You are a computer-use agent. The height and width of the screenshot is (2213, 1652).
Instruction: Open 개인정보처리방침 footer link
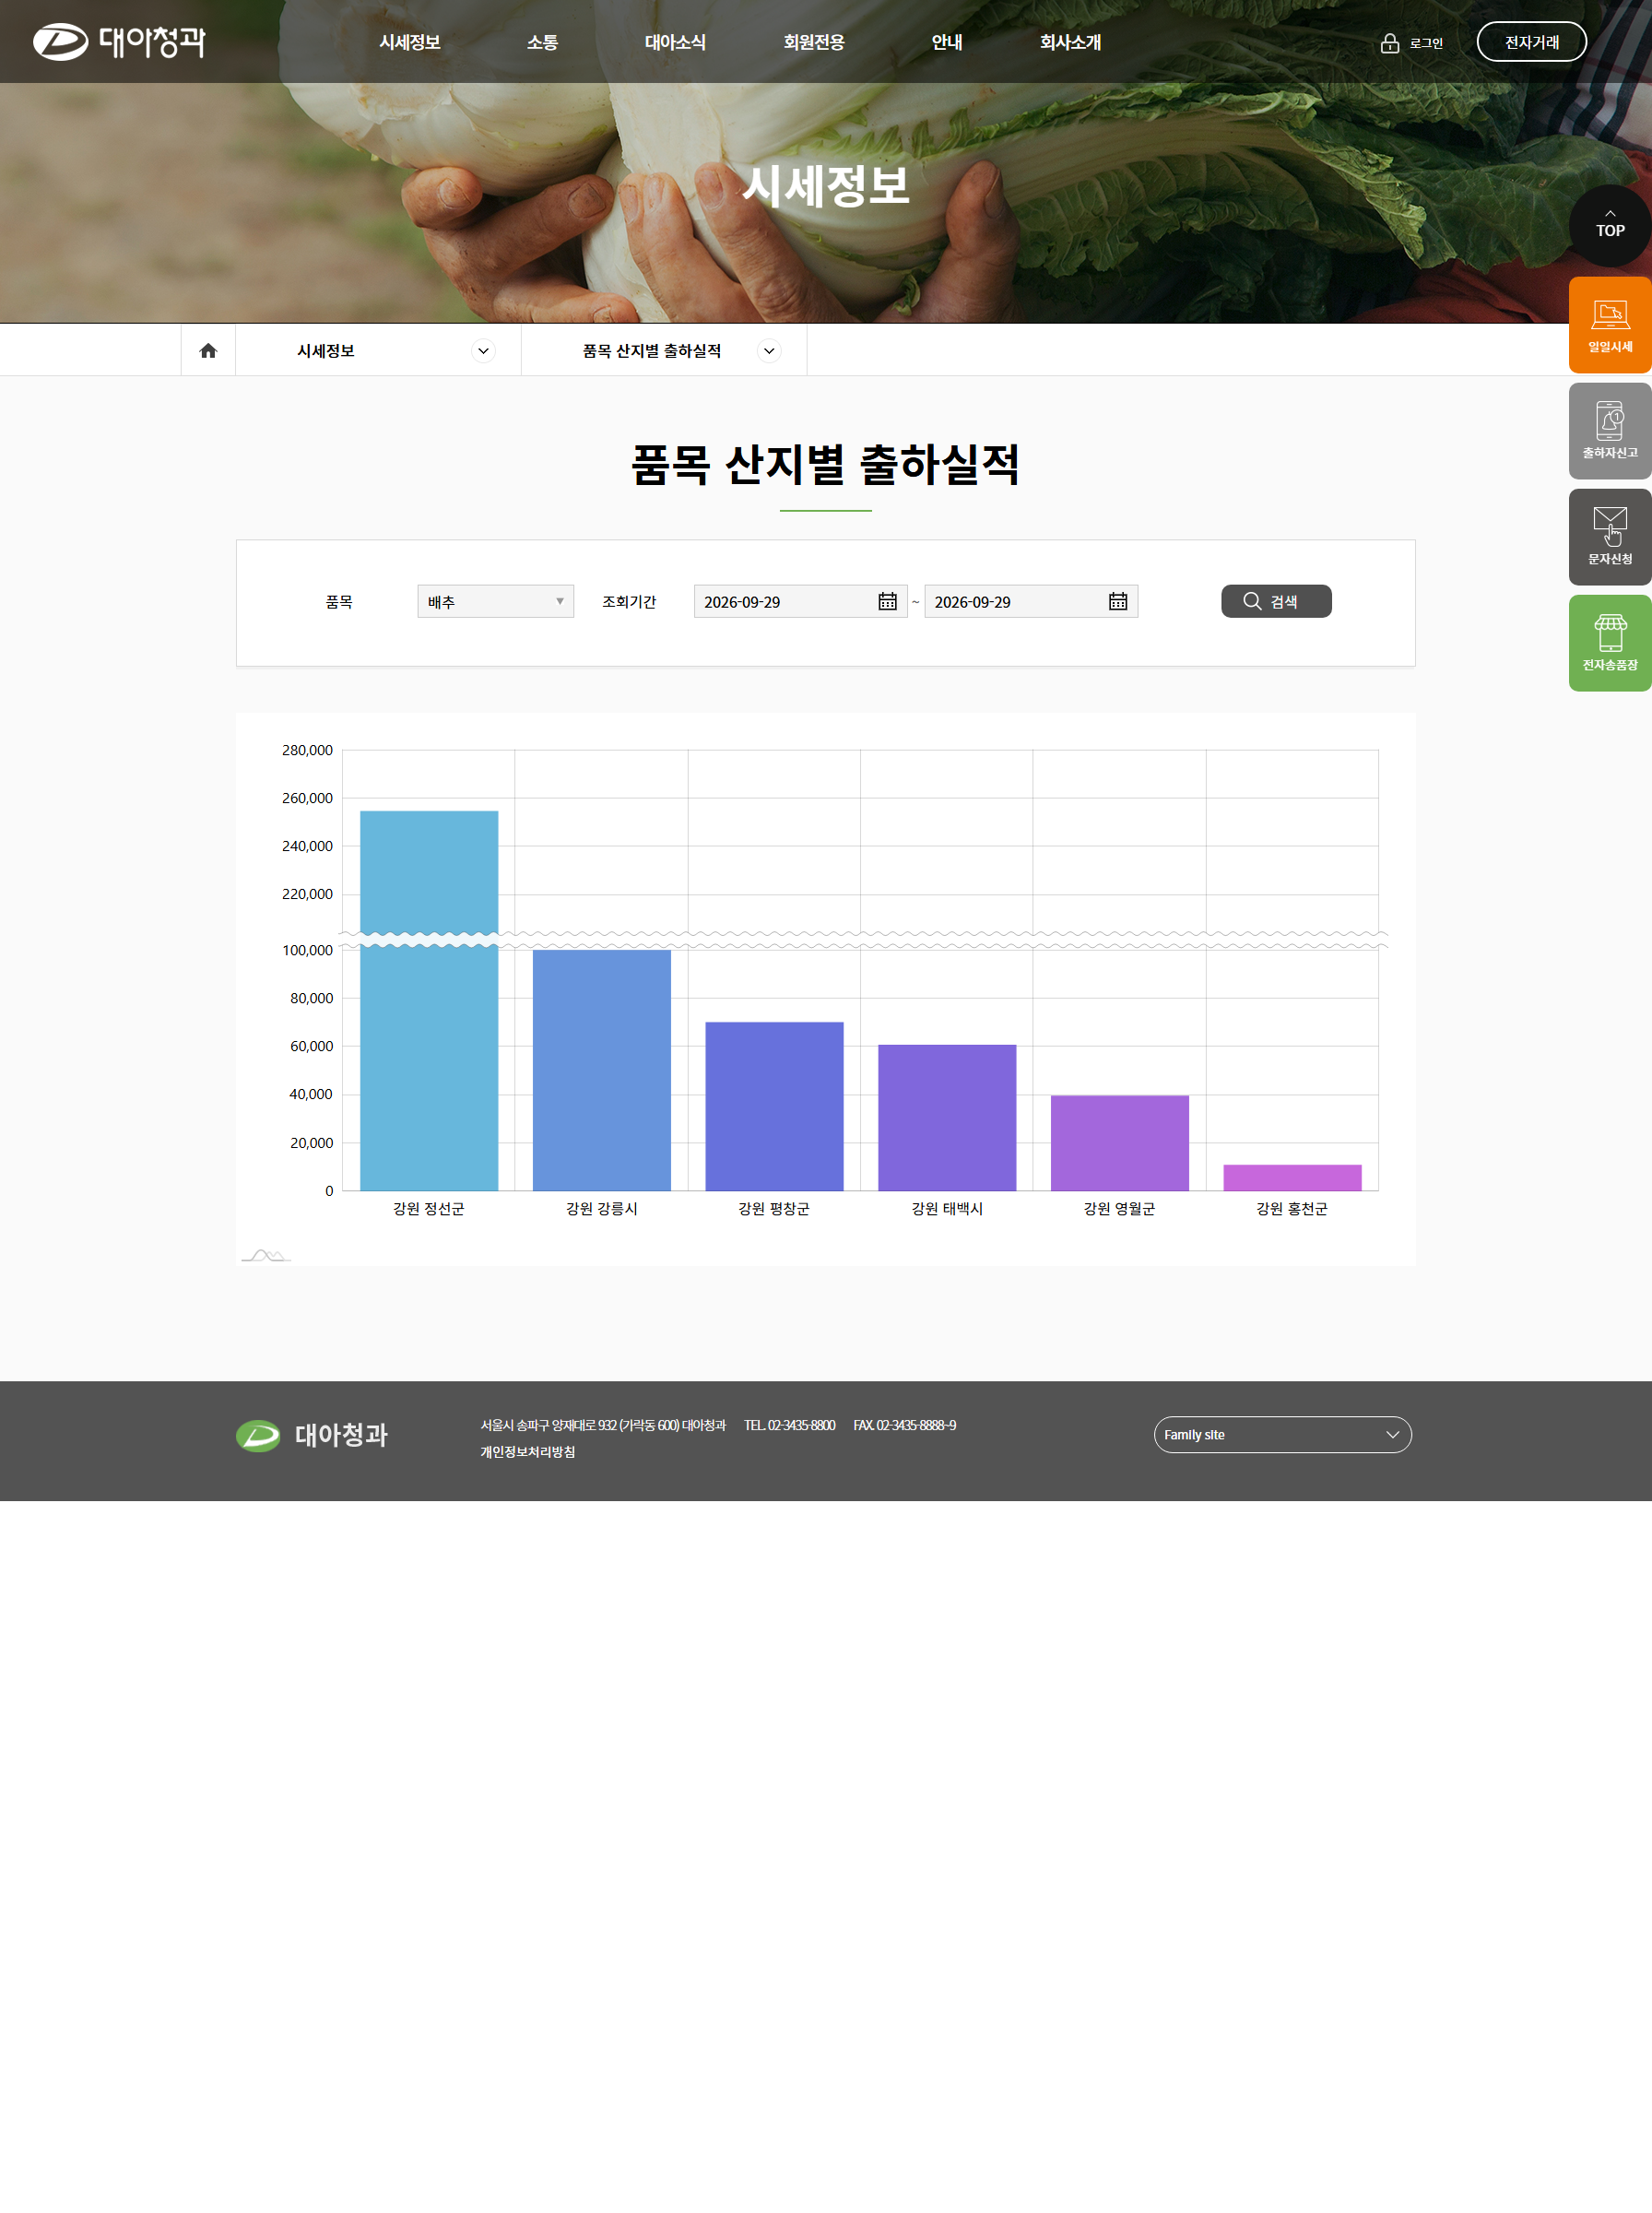528,1452
